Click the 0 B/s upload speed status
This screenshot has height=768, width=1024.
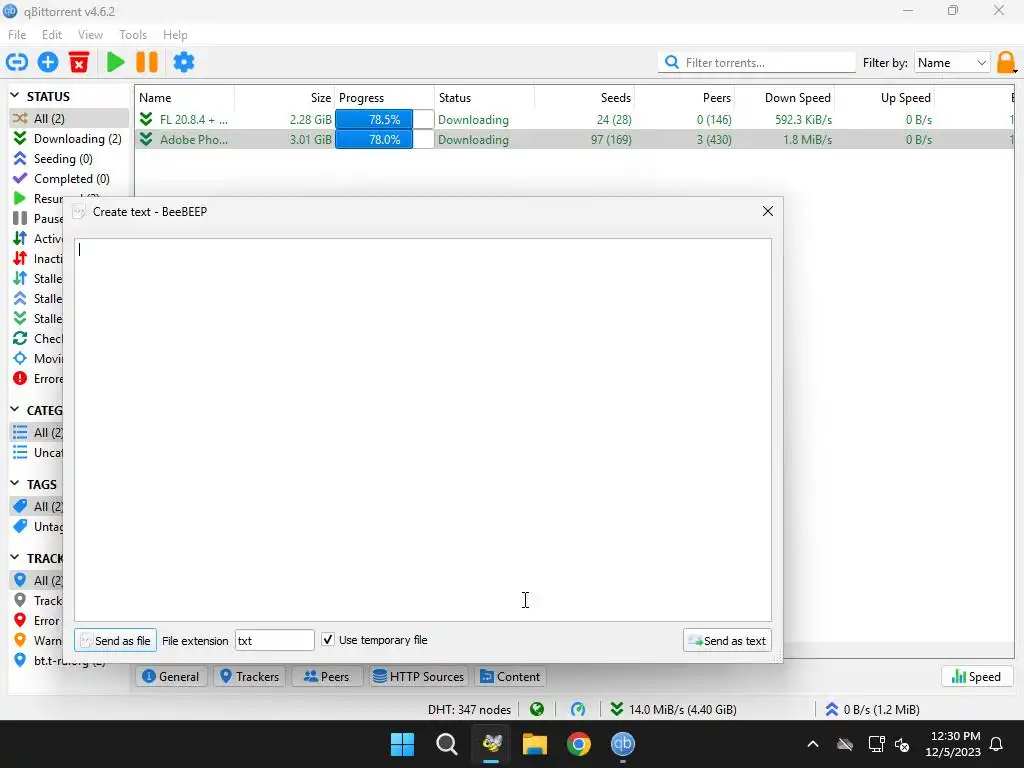[872, 709]
